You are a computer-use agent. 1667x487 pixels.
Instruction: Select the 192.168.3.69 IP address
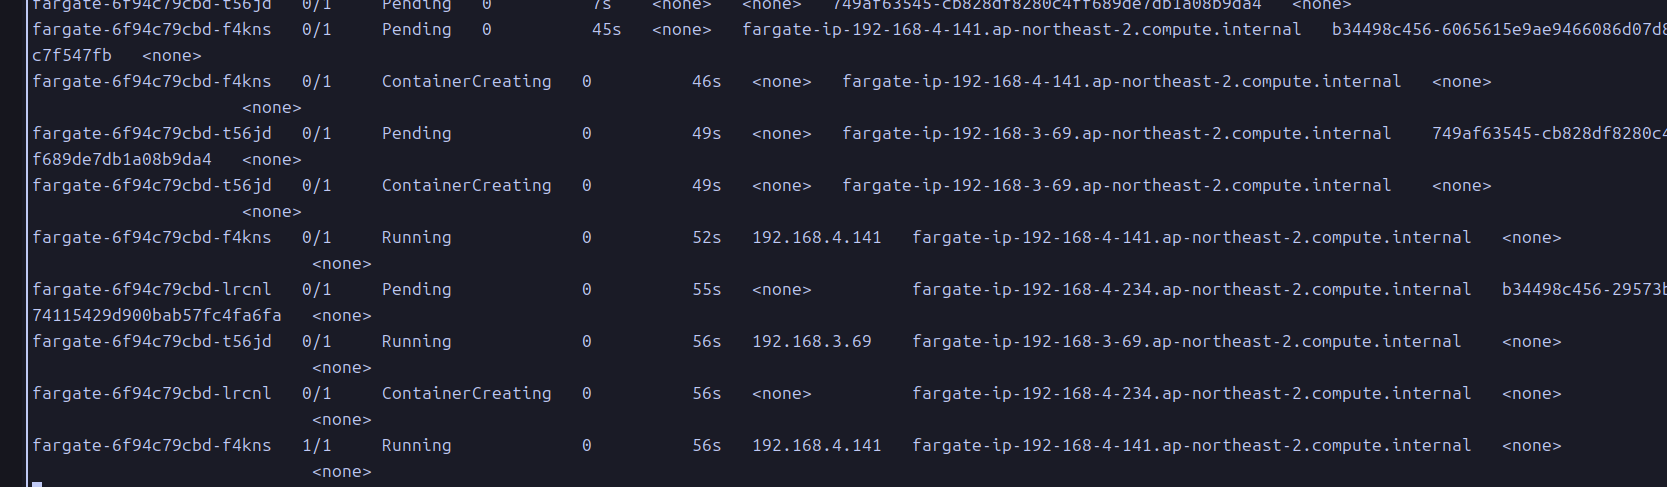811,342
